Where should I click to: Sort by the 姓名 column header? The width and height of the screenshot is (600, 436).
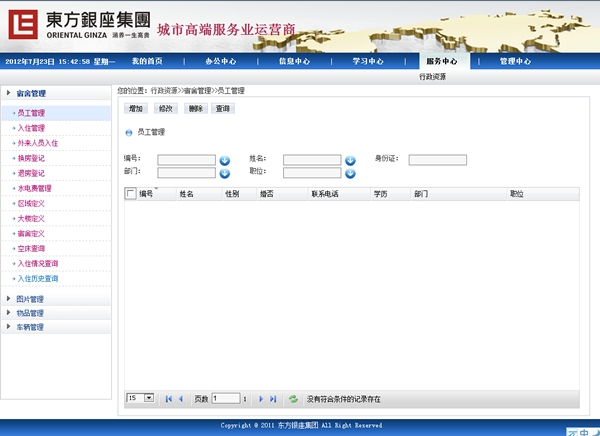click(x=199, y=194)
